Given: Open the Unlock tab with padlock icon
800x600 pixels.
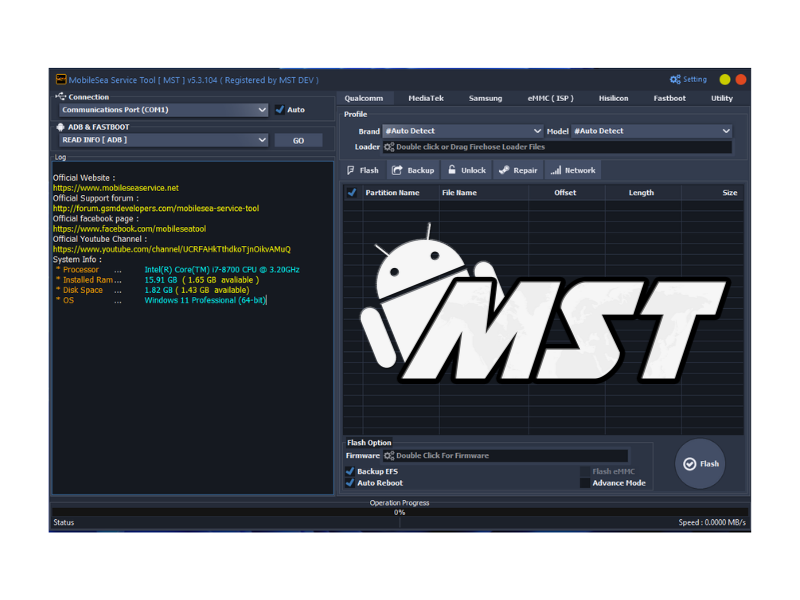Looking at the screenshot, I should (x=467, y=170).
